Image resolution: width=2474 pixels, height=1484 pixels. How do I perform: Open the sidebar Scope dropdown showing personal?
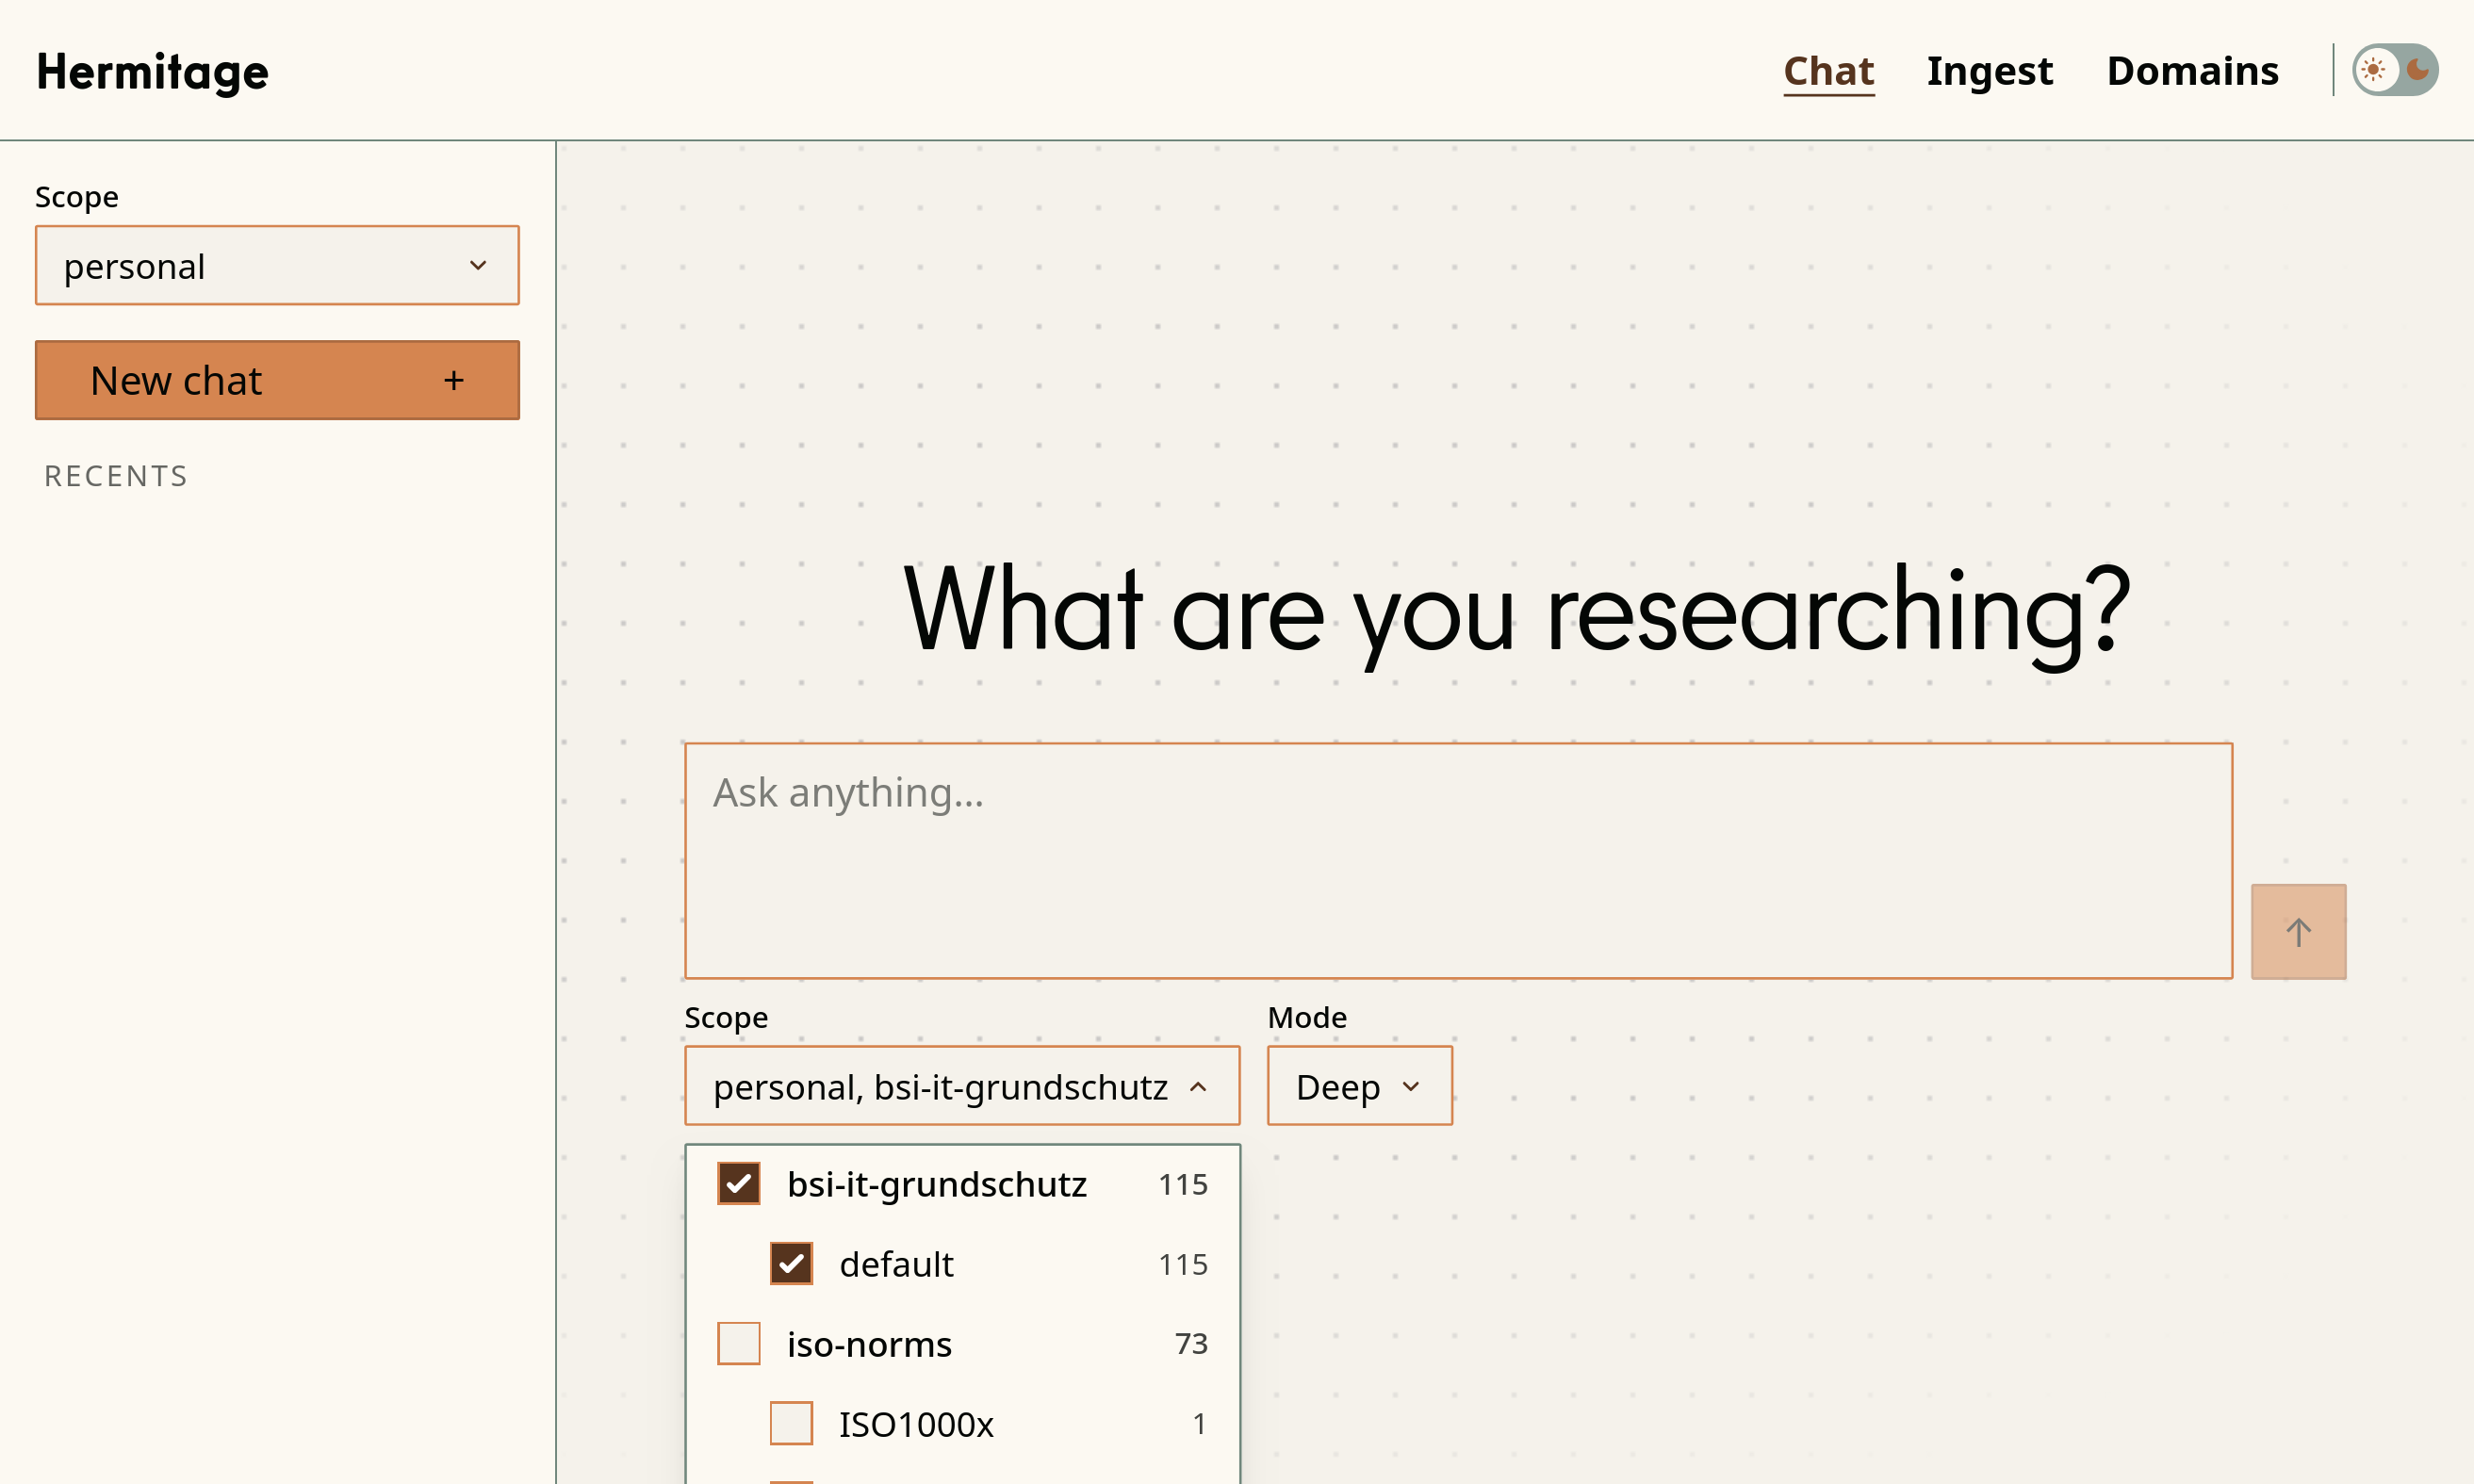coord(277,265)
